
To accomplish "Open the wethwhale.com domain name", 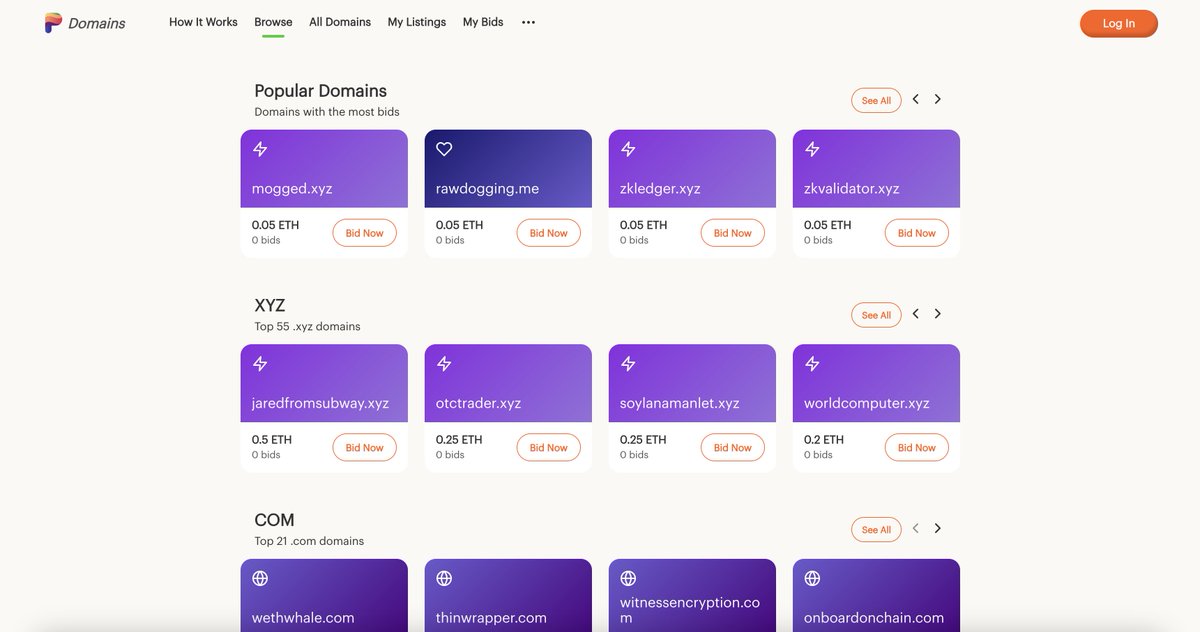I will click(x=303, y=617).
